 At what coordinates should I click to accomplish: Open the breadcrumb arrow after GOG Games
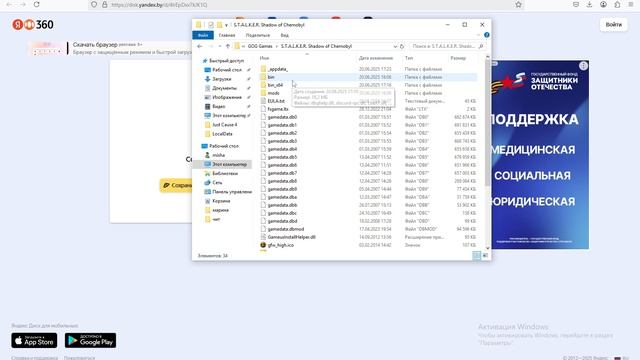point(276,47)
